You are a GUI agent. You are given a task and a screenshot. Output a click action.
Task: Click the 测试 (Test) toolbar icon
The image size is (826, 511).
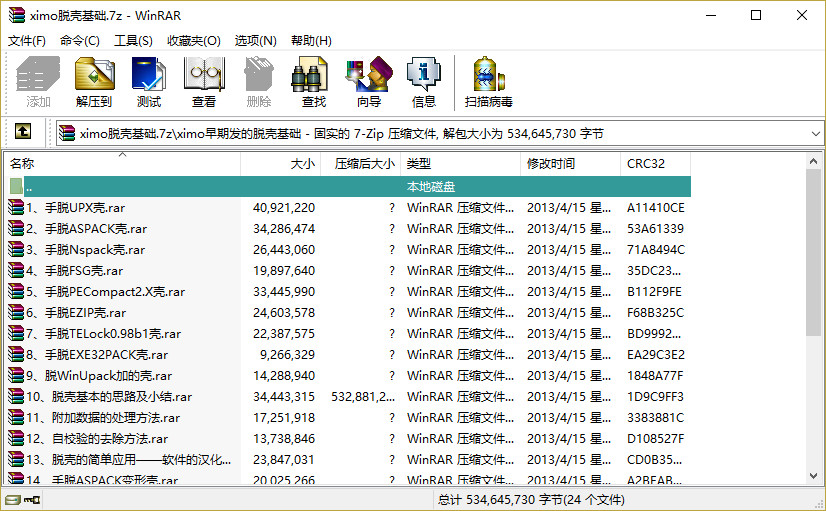pos(149,81)
